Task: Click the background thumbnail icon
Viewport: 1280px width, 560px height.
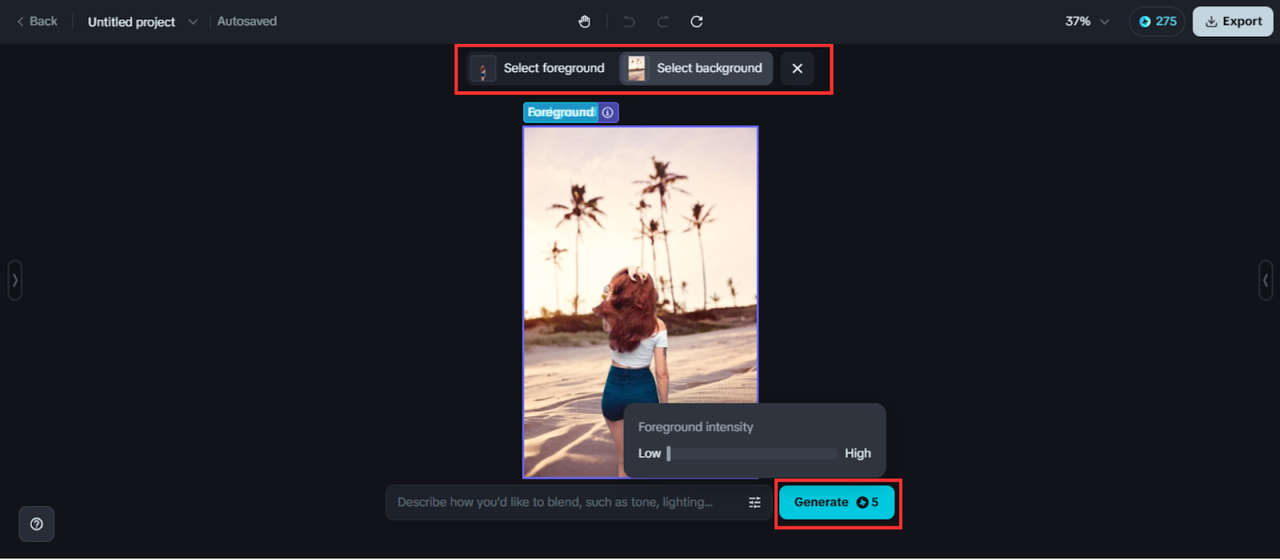Action: [636, 68]
